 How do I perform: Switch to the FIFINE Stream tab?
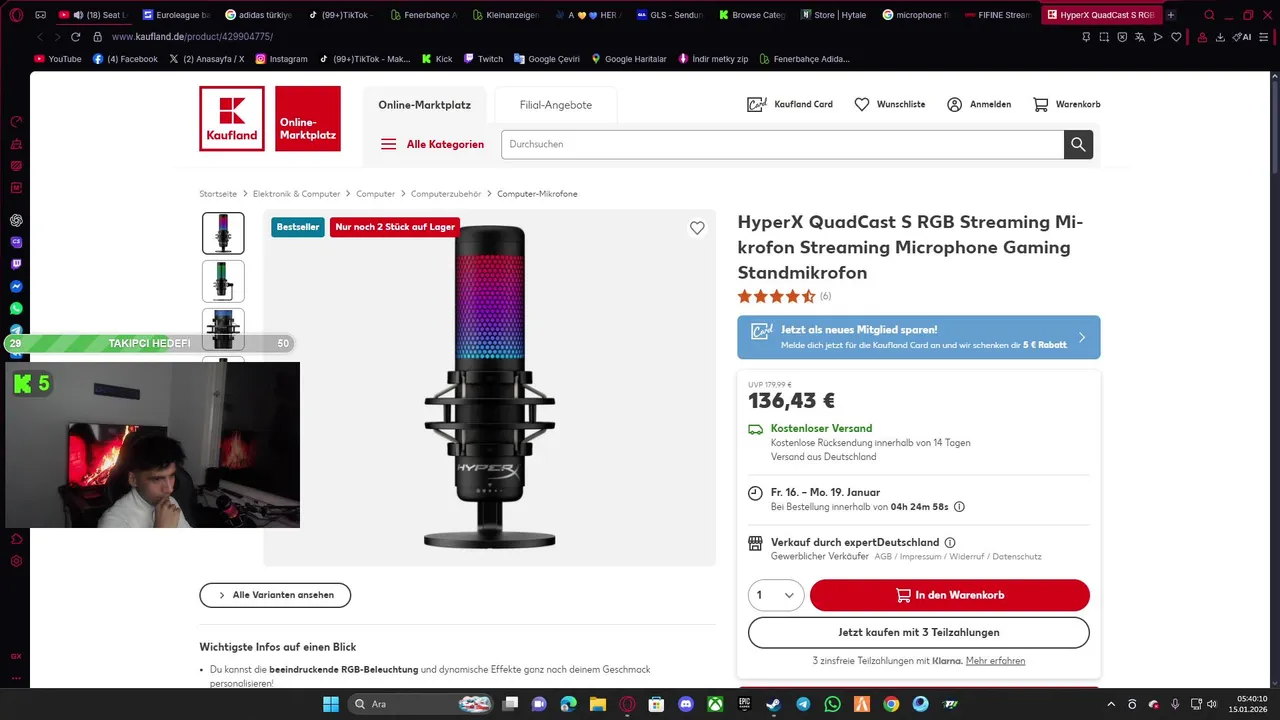[x=998, y=15]
